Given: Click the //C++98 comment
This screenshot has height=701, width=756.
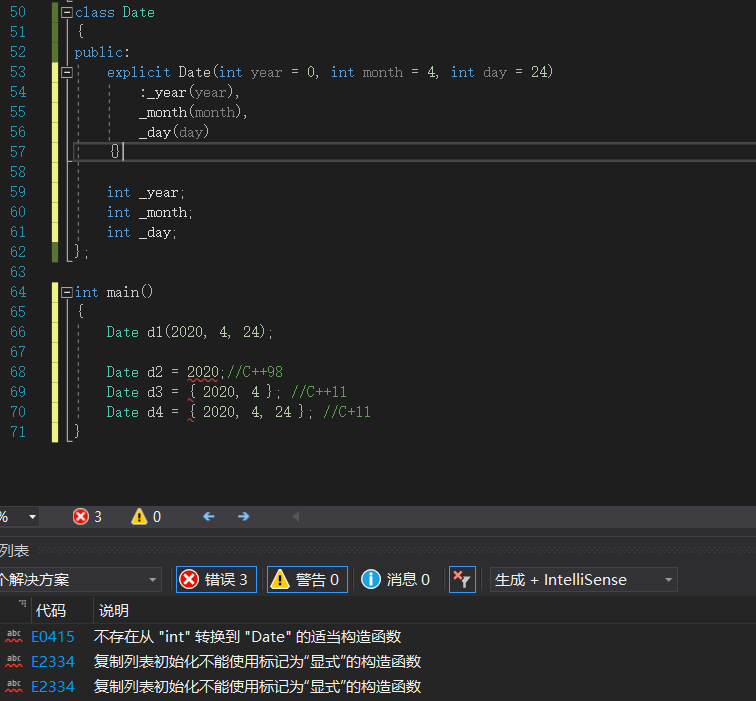Looking at the screenshot, I should click(x=255, y=372).
